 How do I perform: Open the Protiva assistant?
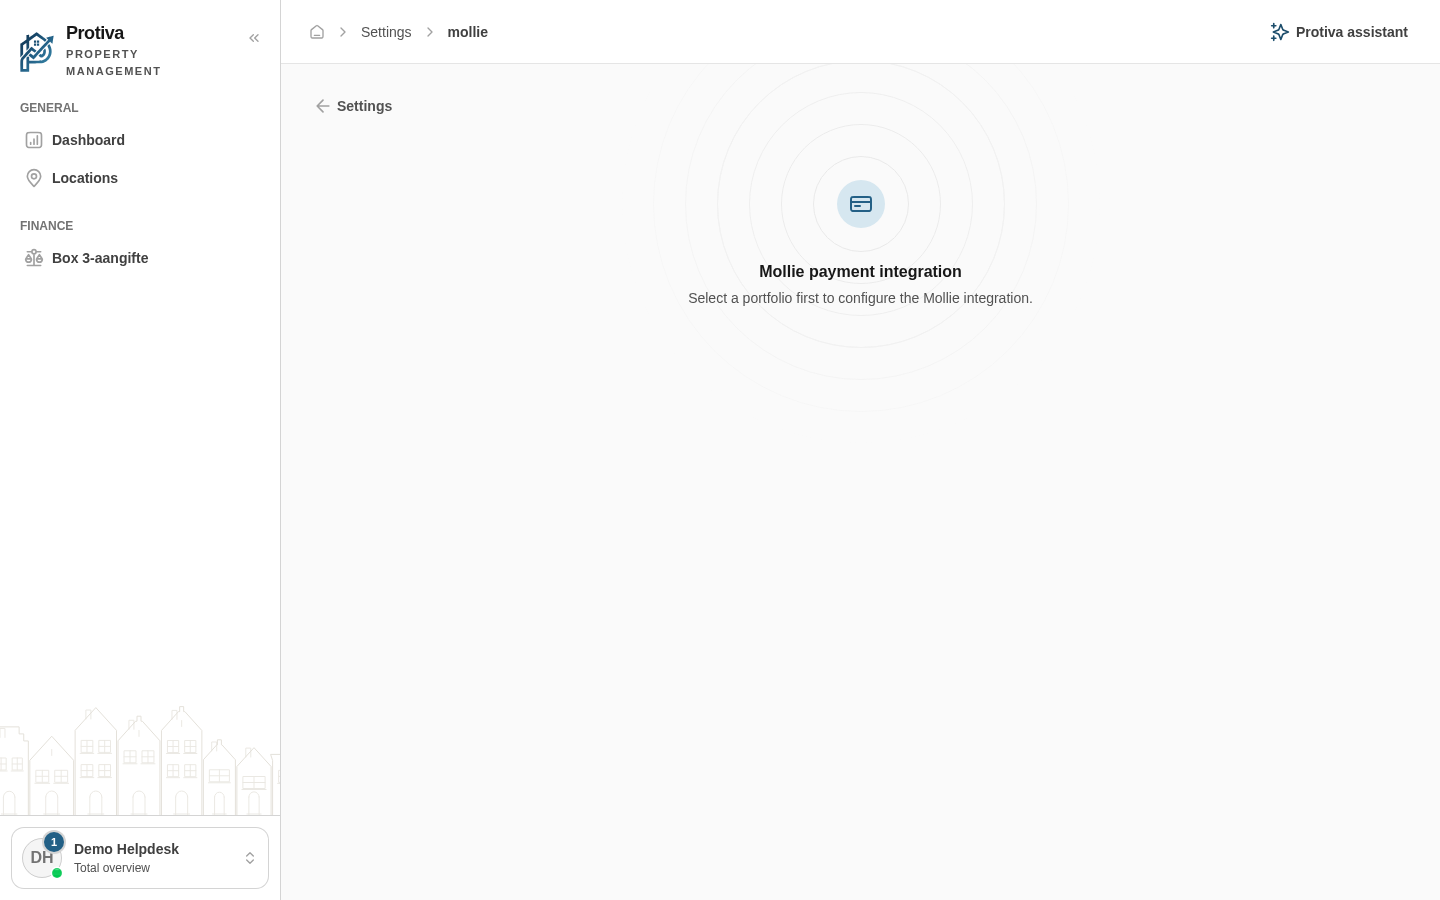click(1339, 32)
